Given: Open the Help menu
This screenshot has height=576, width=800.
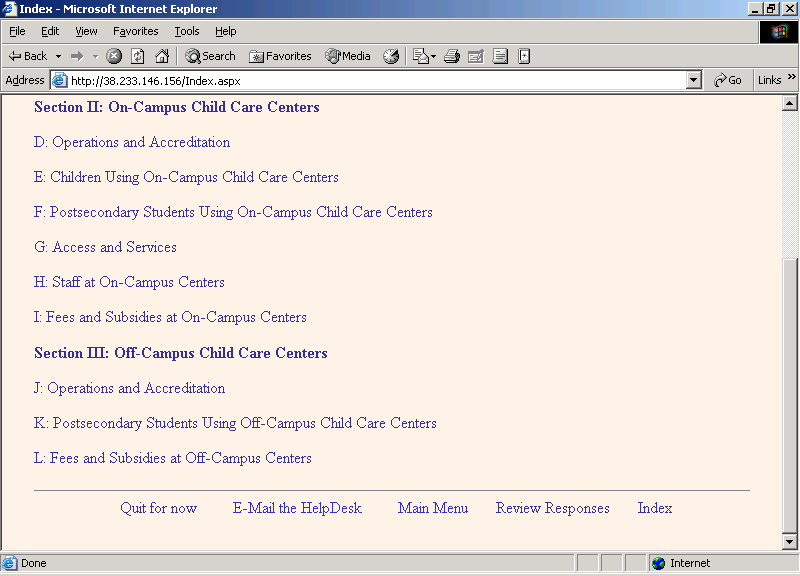Looking at the screenshot, I should (x=226, y=32).
